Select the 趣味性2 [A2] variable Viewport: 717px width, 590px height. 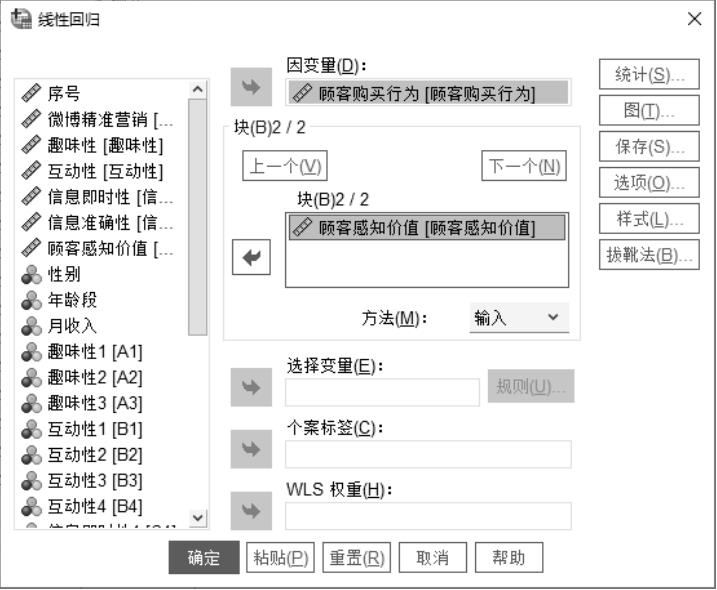tap(103, 378)
